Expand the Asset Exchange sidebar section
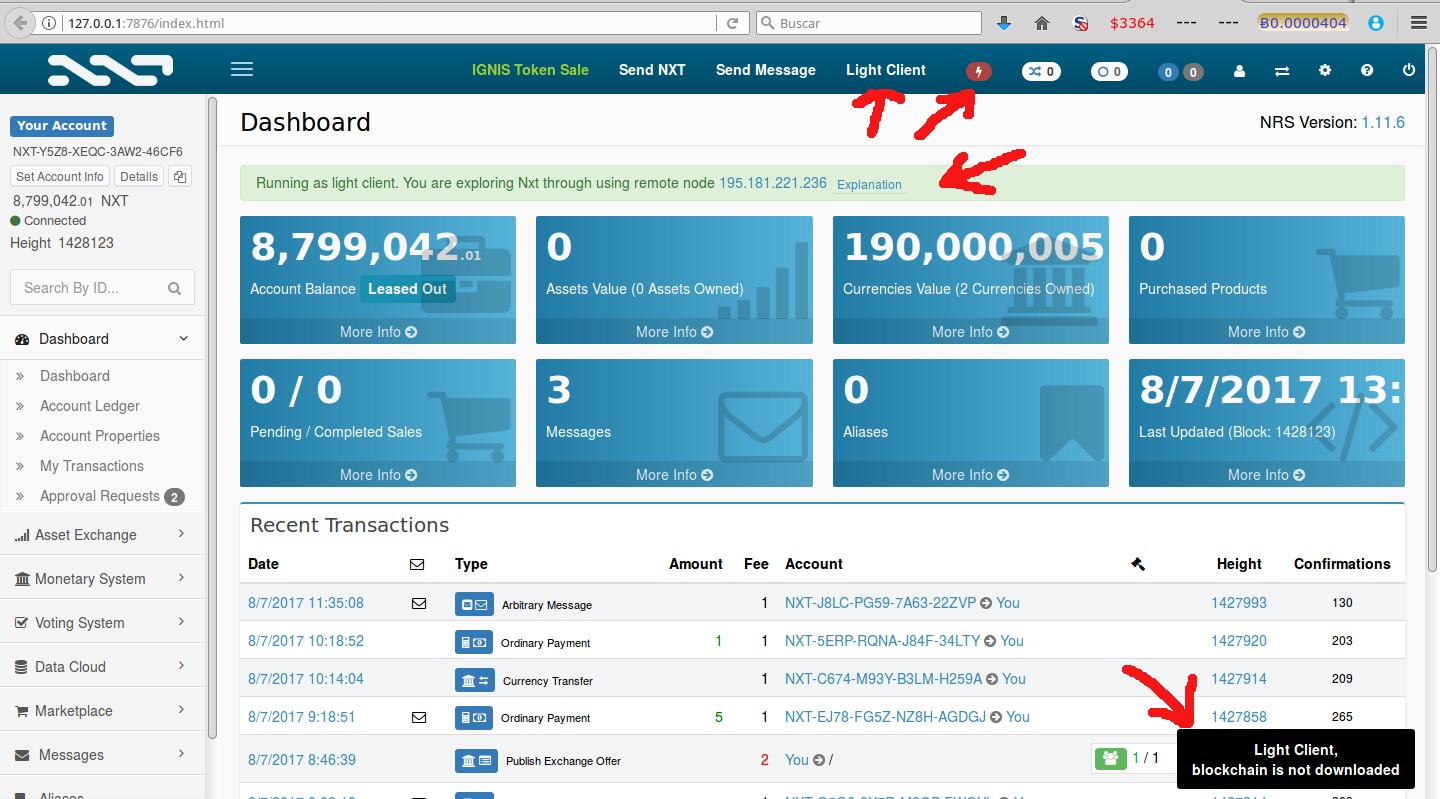This screenshot has height=799, width=1440. point(102,535)
